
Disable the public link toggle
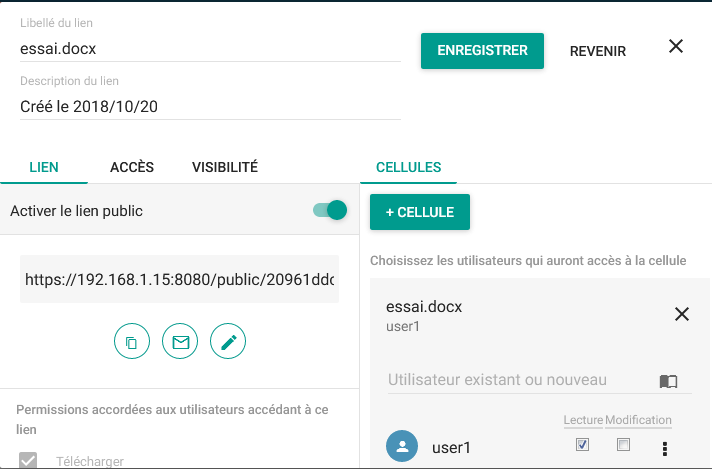point(330,210)
